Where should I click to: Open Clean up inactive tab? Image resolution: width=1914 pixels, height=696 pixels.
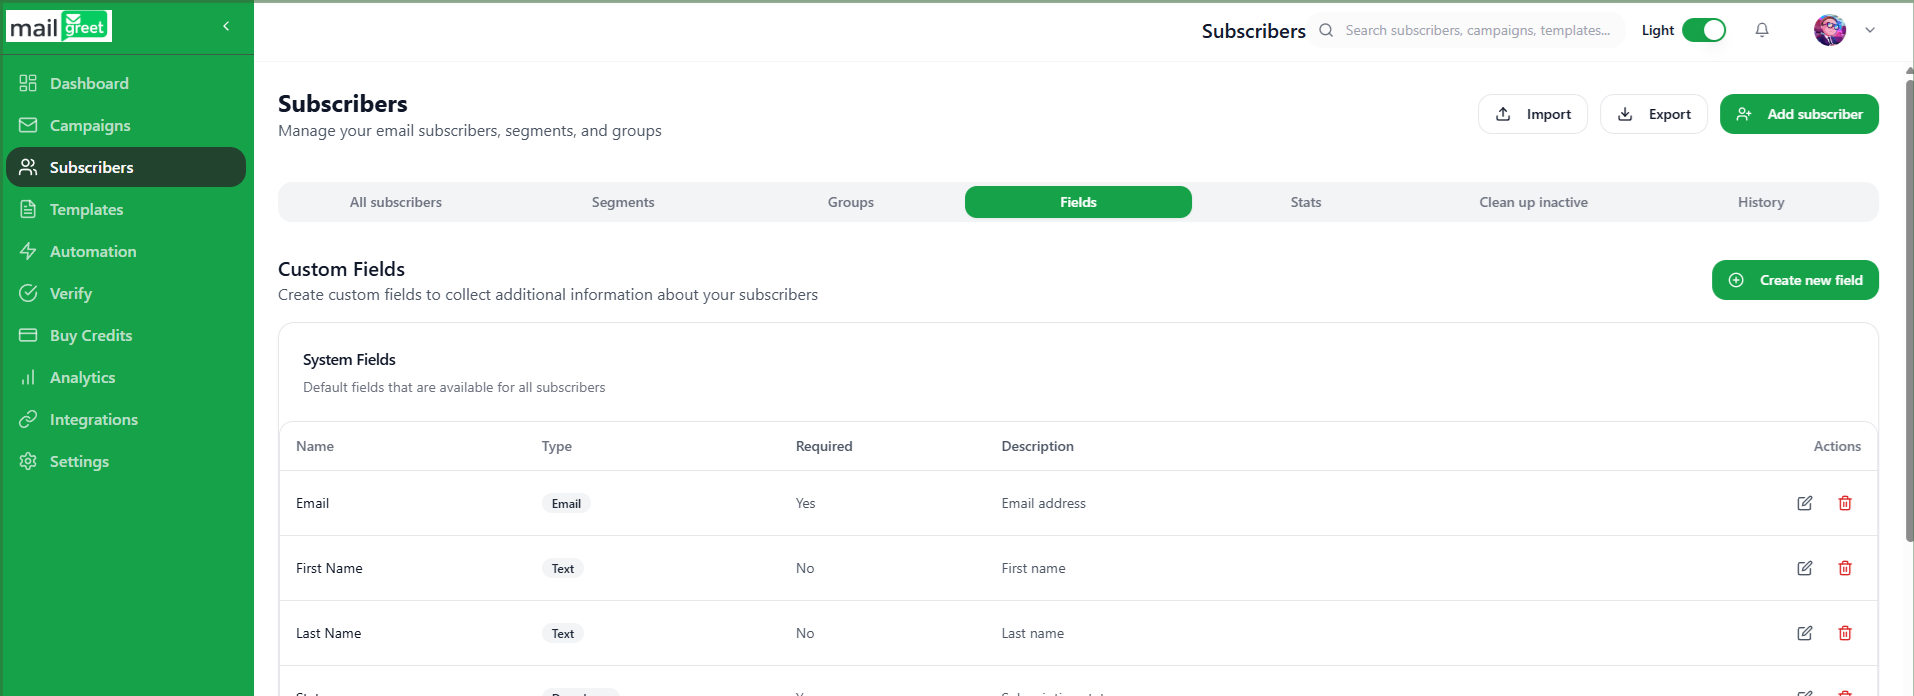(x=1534, y=202)
